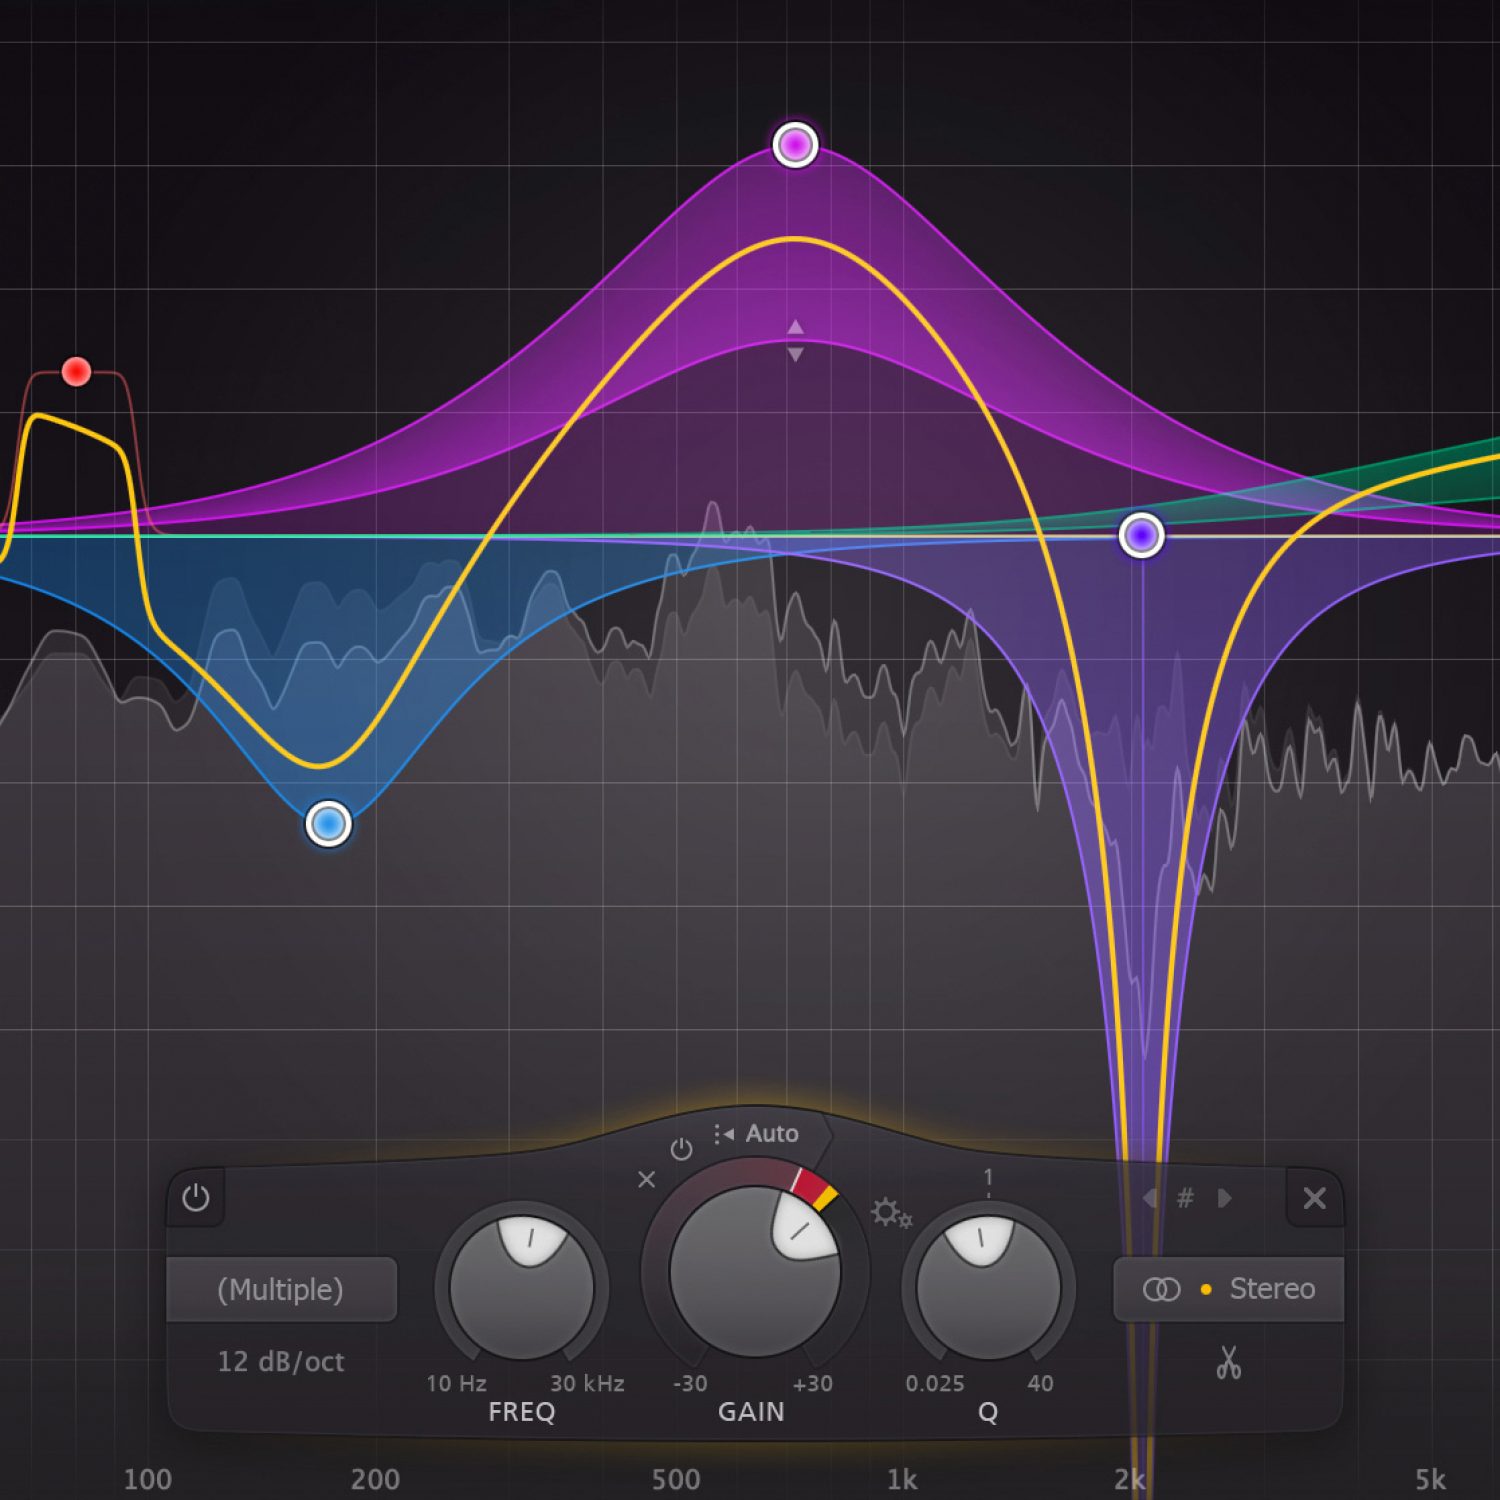Select the purple notch band node
The image size is (1500, 1500).
[1141, 536]
